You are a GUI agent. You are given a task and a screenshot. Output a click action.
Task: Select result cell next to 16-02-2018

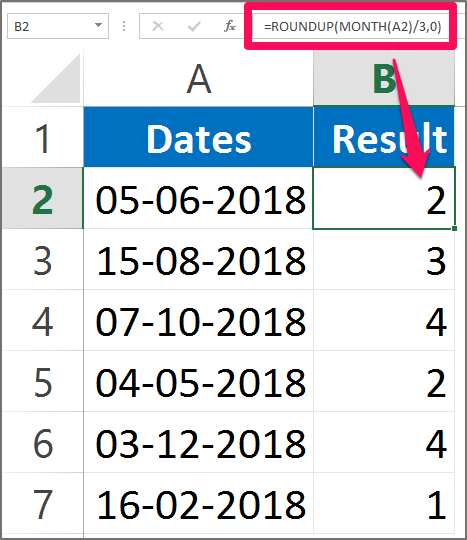[x=384, y=503]
